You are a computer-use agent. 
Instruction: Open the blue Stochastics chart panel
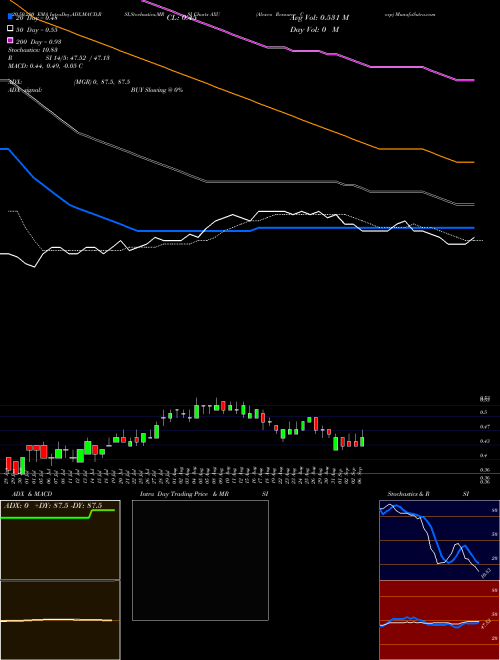coord(439,540)
